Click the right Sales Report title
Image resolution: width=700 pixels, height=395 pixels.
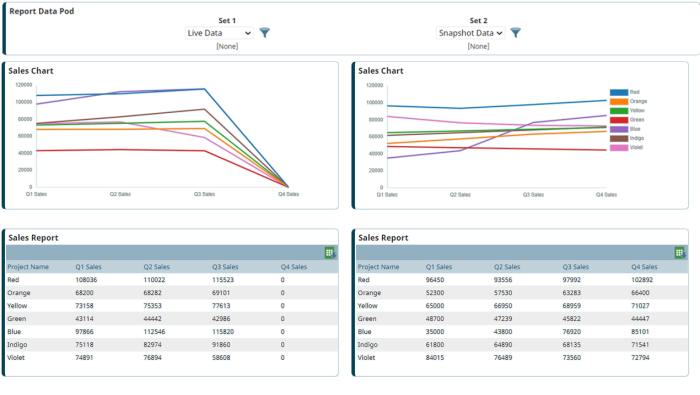tap(383, 238)
